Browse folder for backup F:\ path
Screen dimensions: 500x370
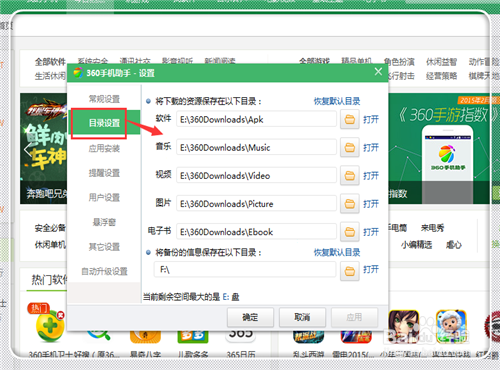tap(350, 271)
